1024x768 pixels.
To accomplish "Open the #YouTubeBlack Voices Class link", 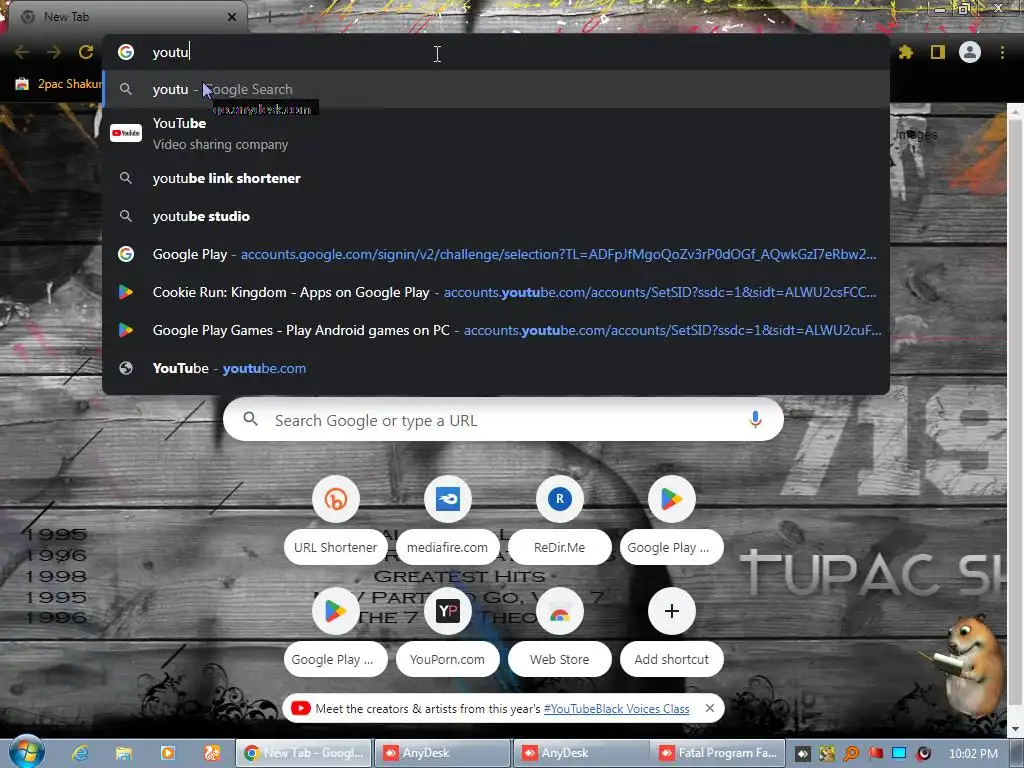I will (616, 709).
